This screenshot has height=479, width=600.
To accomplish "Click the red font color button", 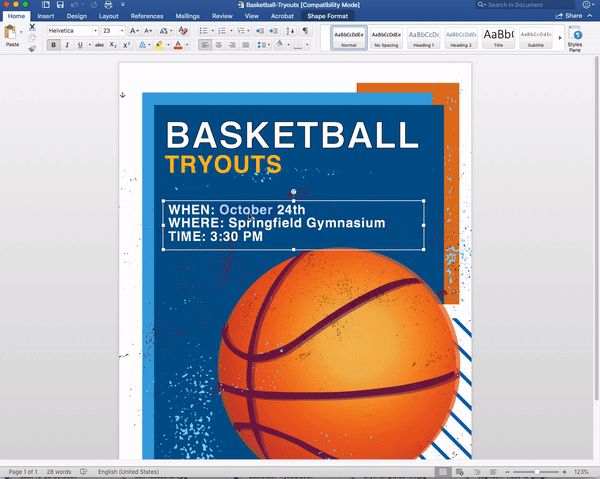I will point(178,45).
